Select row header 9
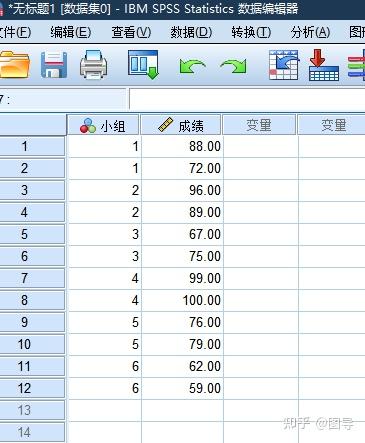The height and width of the screenshot is (443, 365). tap(32, 322)
